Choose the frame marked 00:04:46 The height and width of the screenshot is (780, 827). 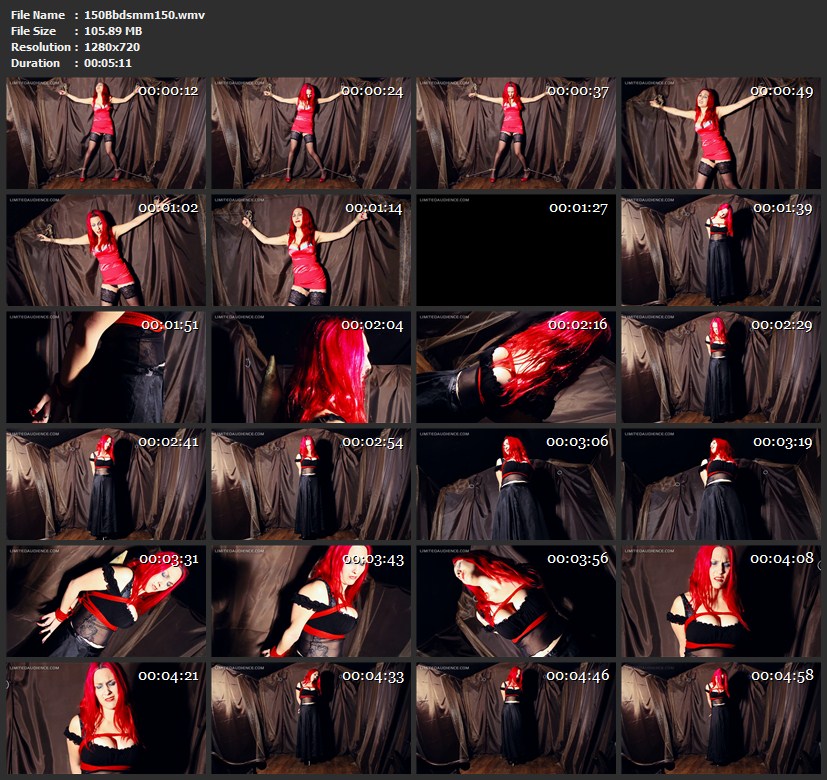click(x=516, y=718)
